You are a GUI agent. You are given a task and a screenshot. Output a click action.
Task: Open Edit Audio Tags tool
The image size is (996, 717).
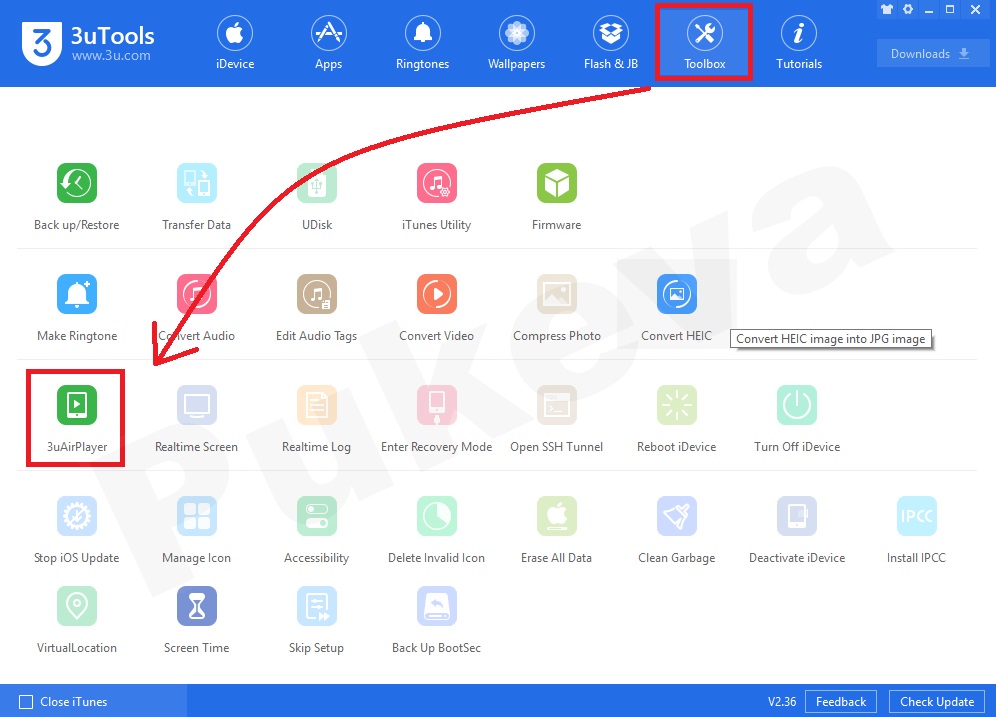(x=316, y=308)
